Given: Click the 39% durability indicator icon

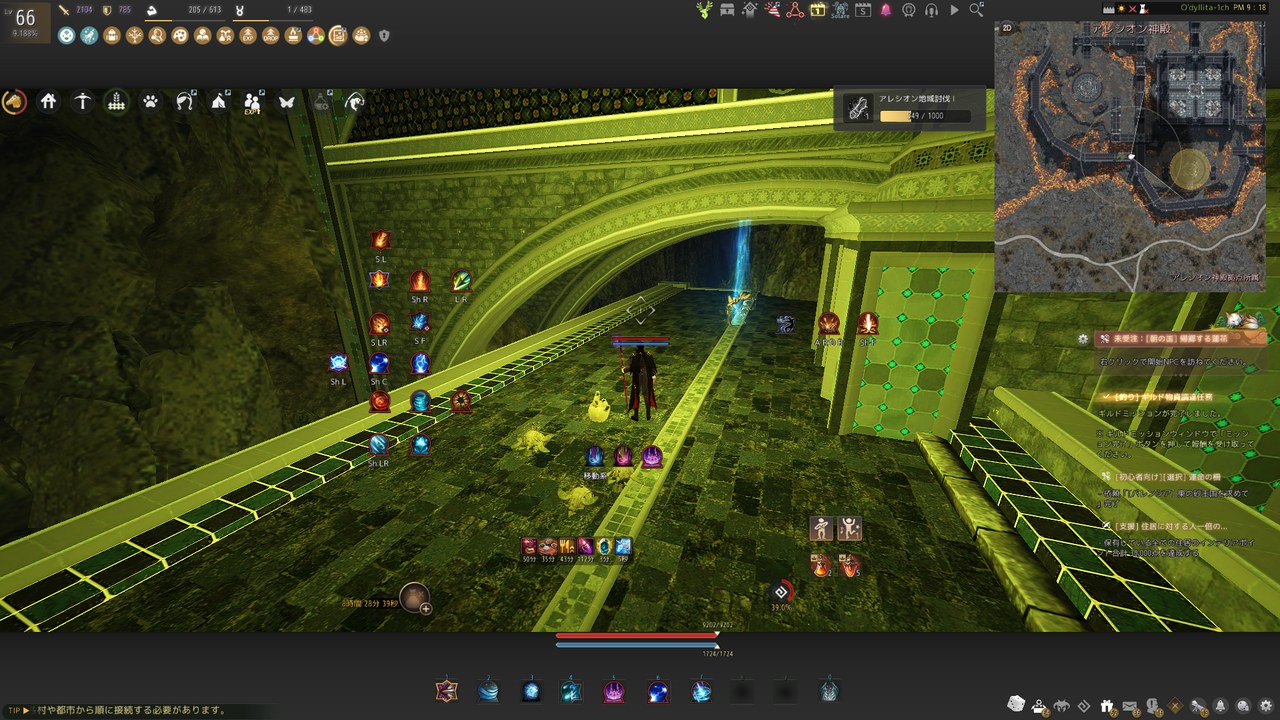Looking at the screenshot, I should (781, 591).
